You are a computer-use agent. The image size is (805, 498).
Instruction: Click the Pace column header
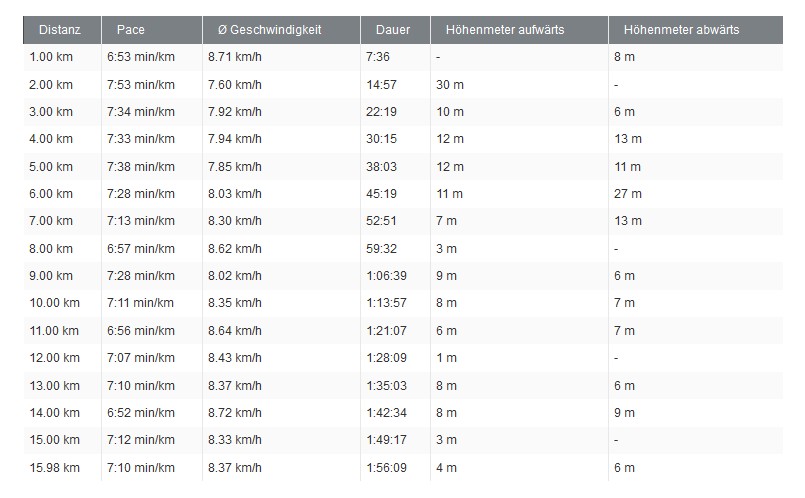131,30
